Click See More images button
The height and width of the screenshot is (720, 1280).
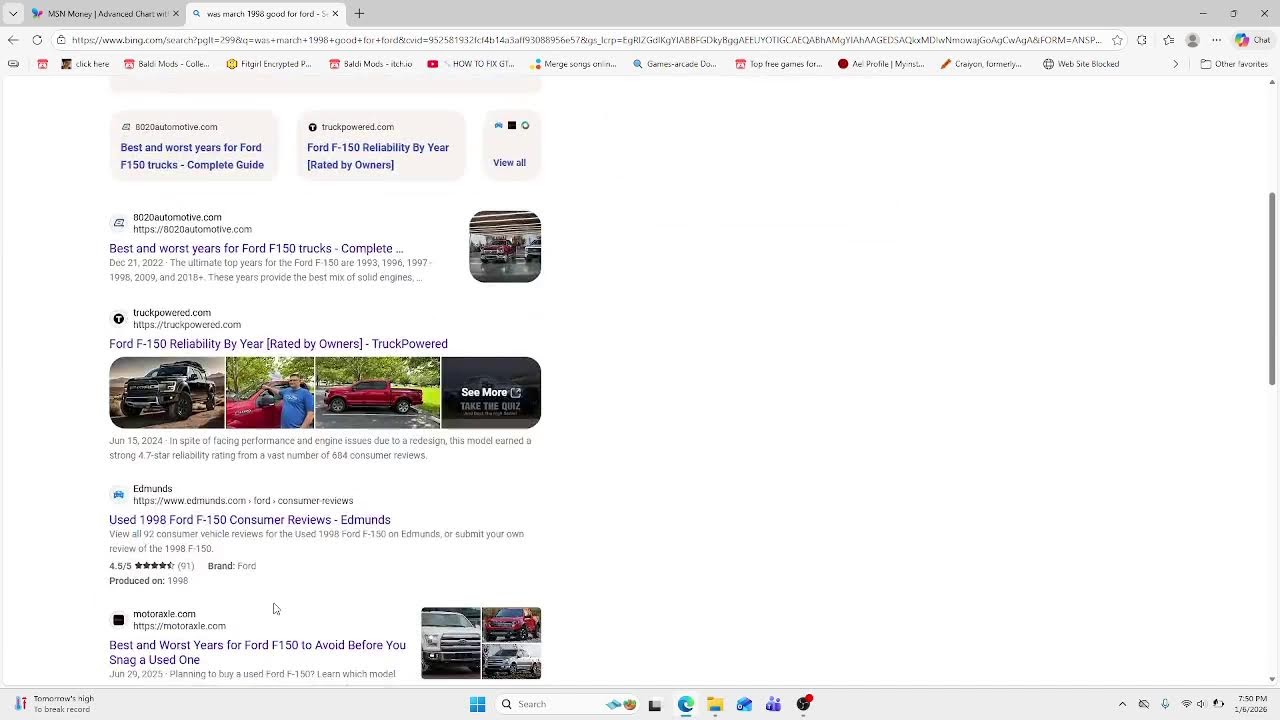click(x=491, y=392)
